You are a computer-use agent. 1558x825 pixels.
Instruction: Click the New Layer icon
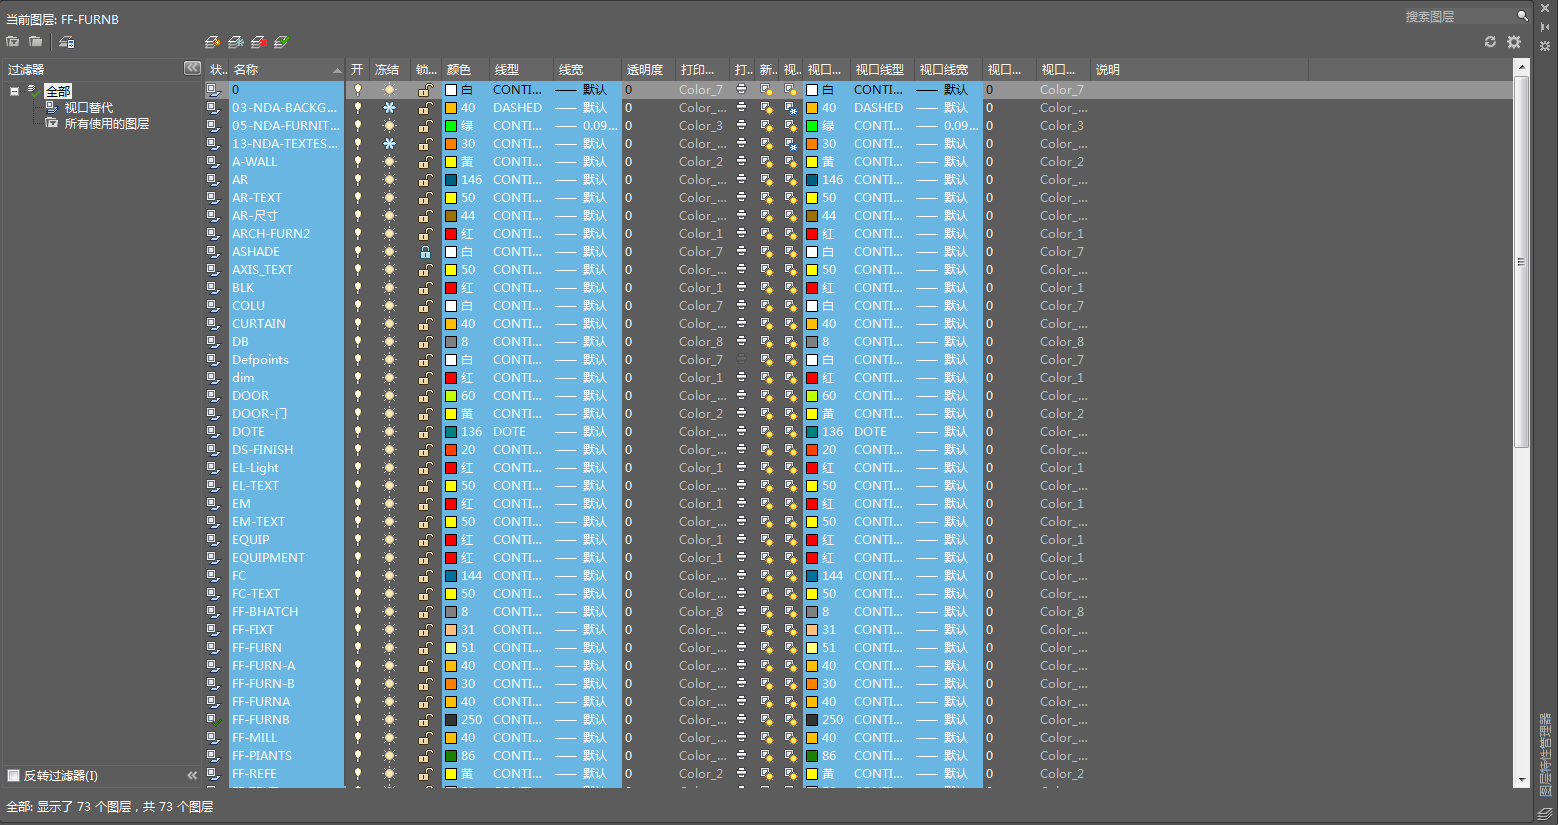tap(212, 42)
